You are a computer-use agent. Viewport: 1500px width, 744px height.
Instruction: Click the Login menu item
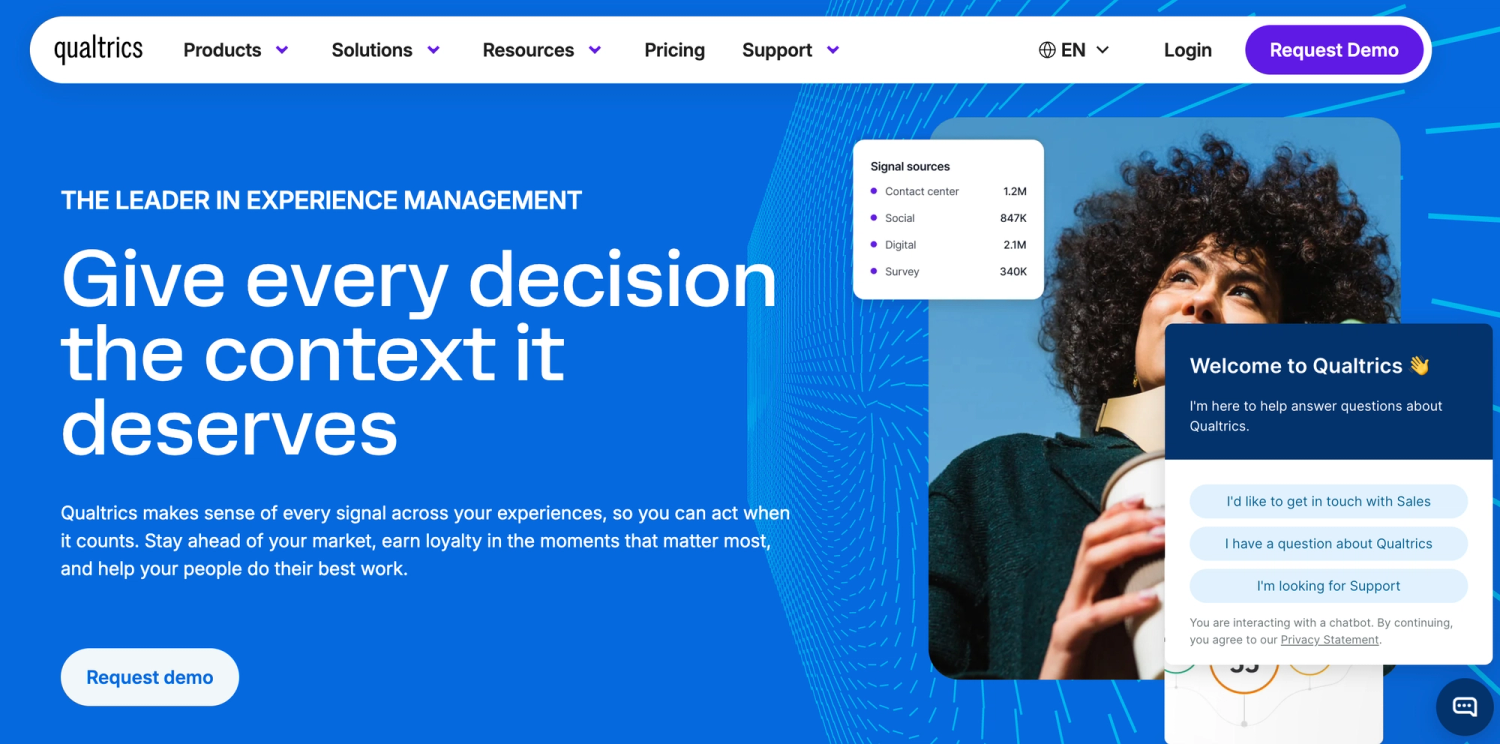pyautogui.click(x=1187, y=49)
